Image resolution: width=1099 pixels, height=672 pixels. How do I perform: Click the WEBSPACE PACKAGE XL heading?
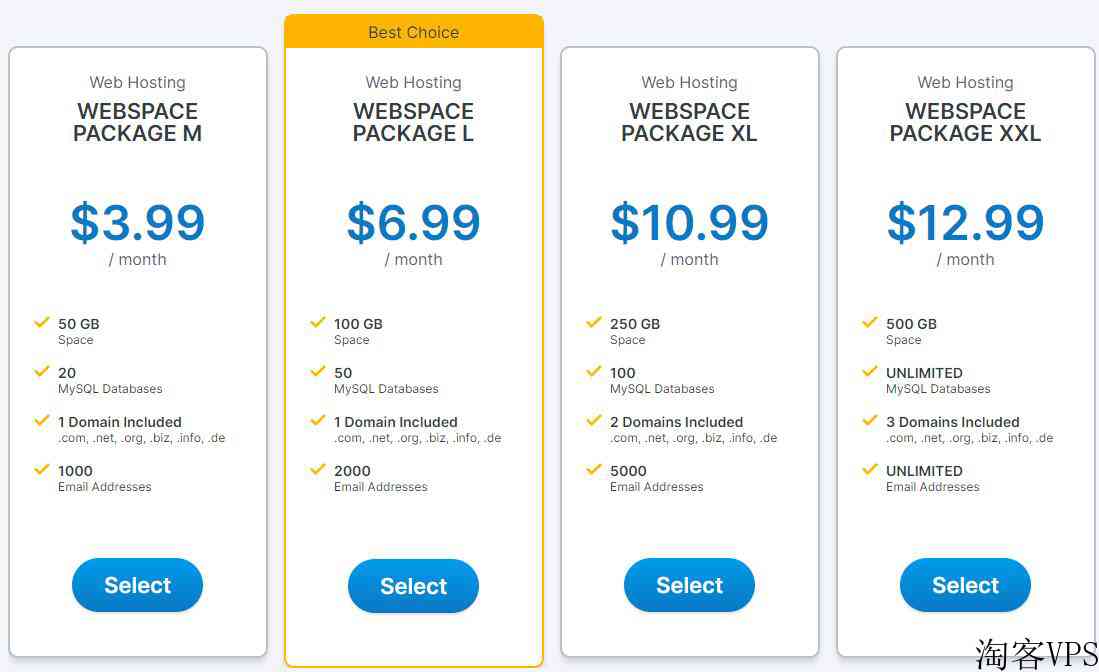pos(689,122)
